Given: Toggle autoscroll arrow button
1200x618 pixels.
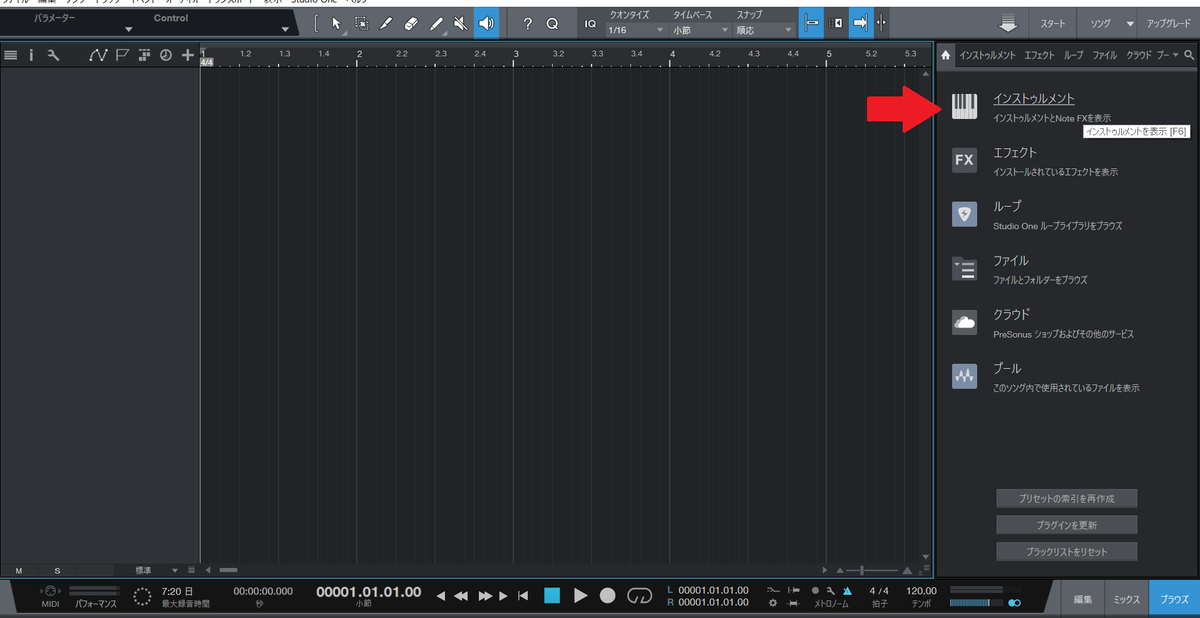Looking at the screenshot, I should click(860, 23).
